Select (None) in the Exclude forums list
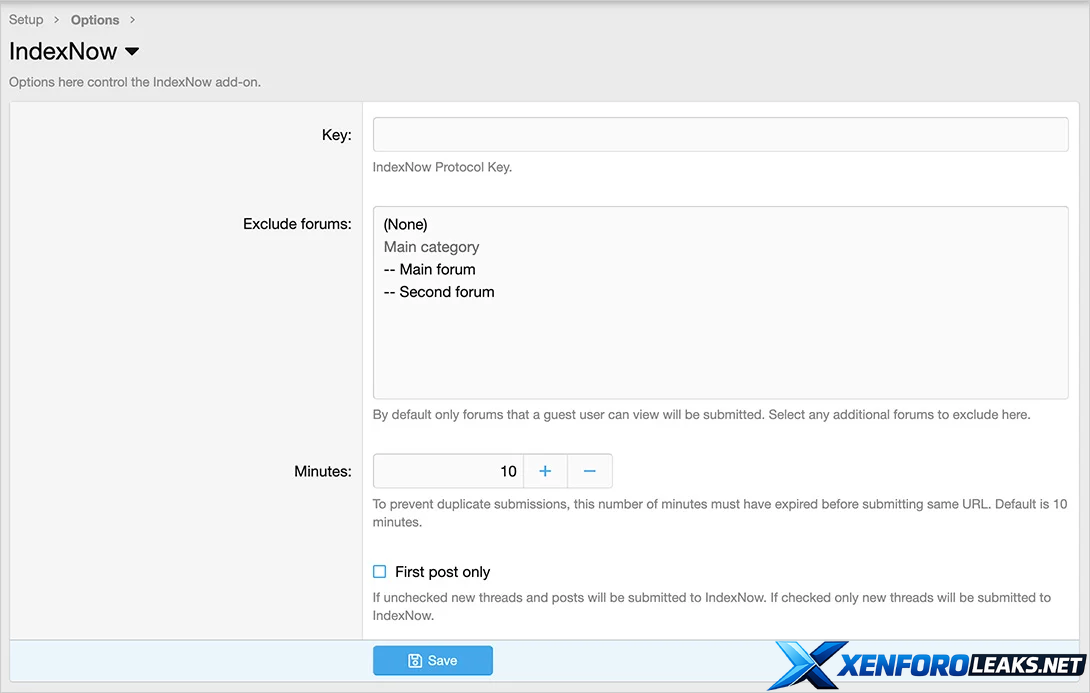This screenshot has height=693, width=1090. (x=404, y=224)
